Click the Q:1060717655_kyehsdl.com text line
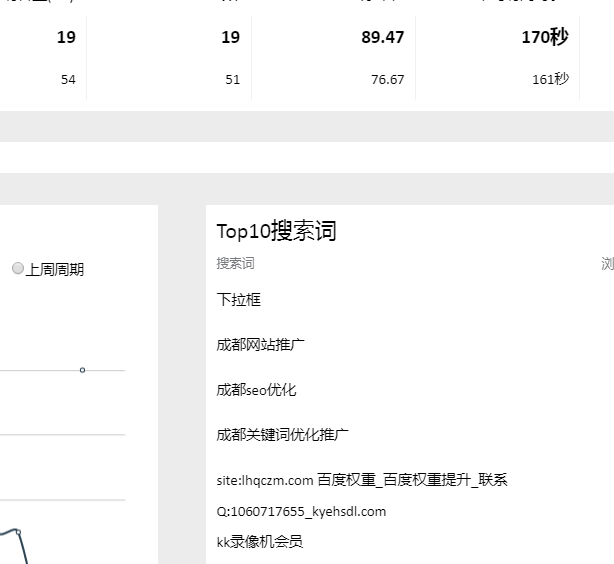 pyautogui.click(x=300, y=511)
